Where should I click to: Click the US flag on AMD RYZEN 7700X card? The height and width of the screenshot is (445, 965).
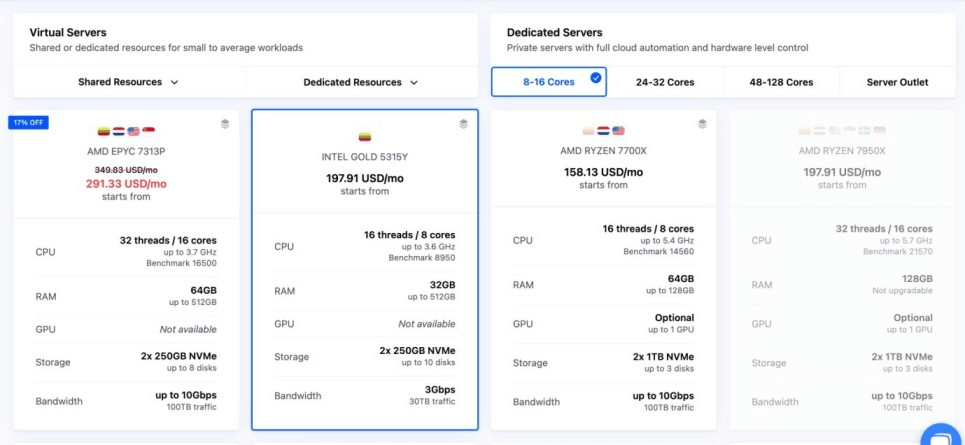coord(618,131)
